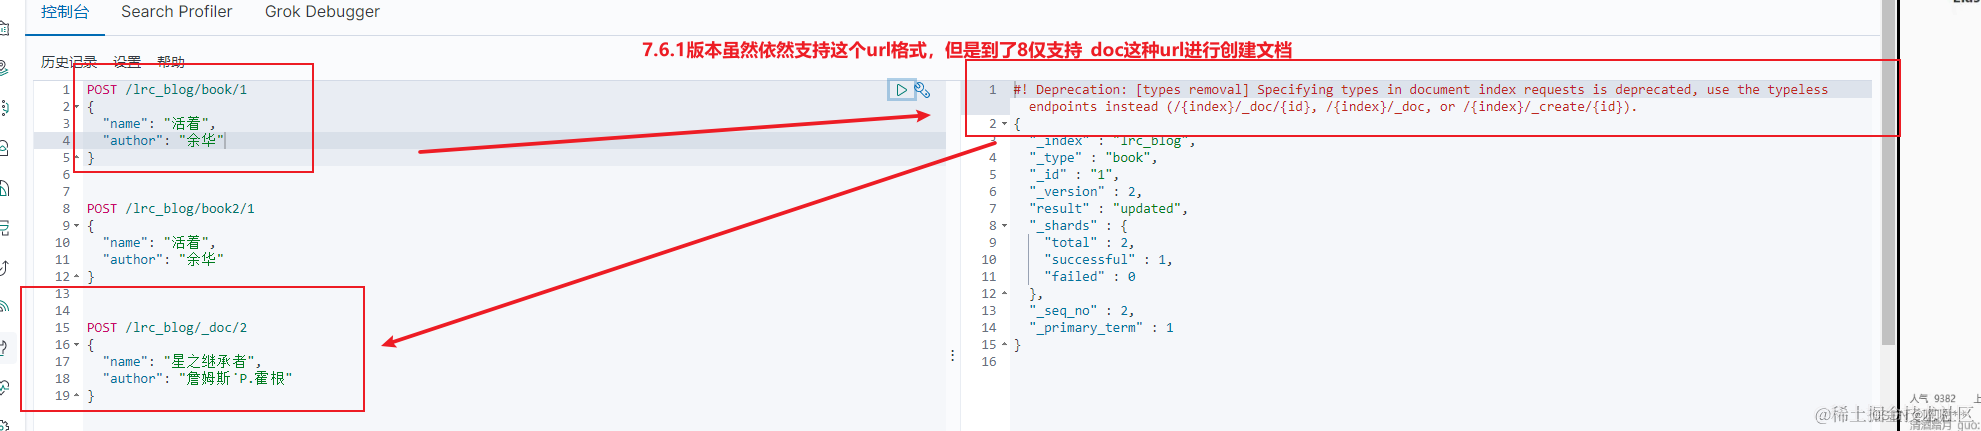The width and height of the screenshot is (1981, 431).
Task: Click the "name": "星之继承者" line
Action: 182,362
